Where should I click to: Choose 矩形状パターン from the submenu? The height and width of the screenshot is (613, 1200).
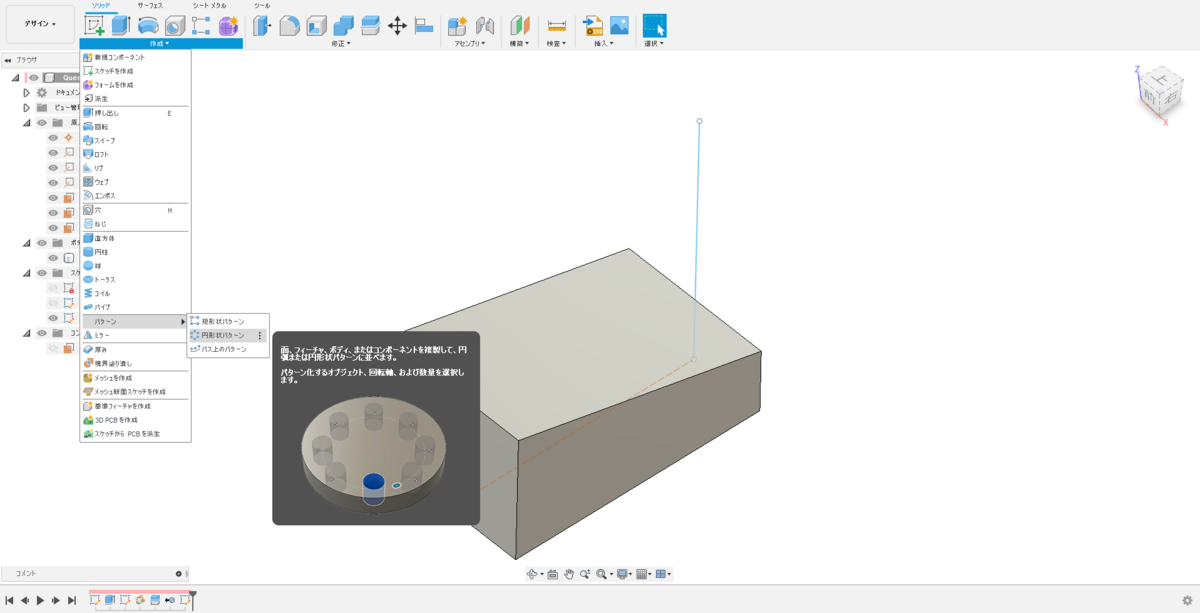227,321
